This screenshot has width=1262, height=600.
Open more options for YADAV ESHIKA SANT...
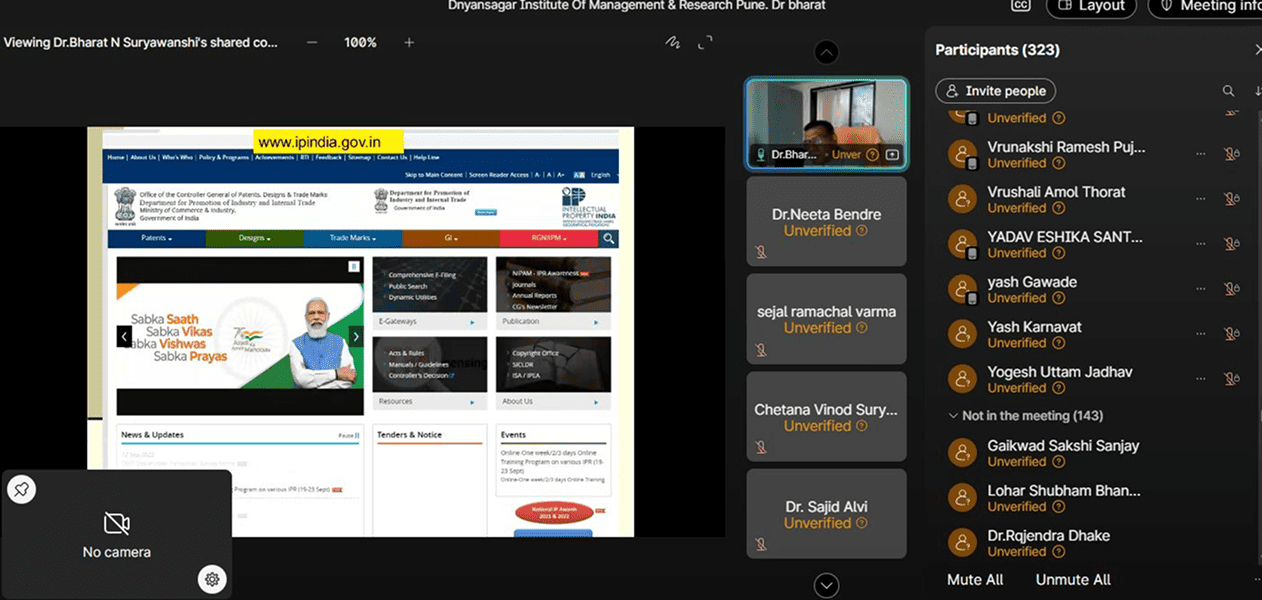click(1201, 244)
